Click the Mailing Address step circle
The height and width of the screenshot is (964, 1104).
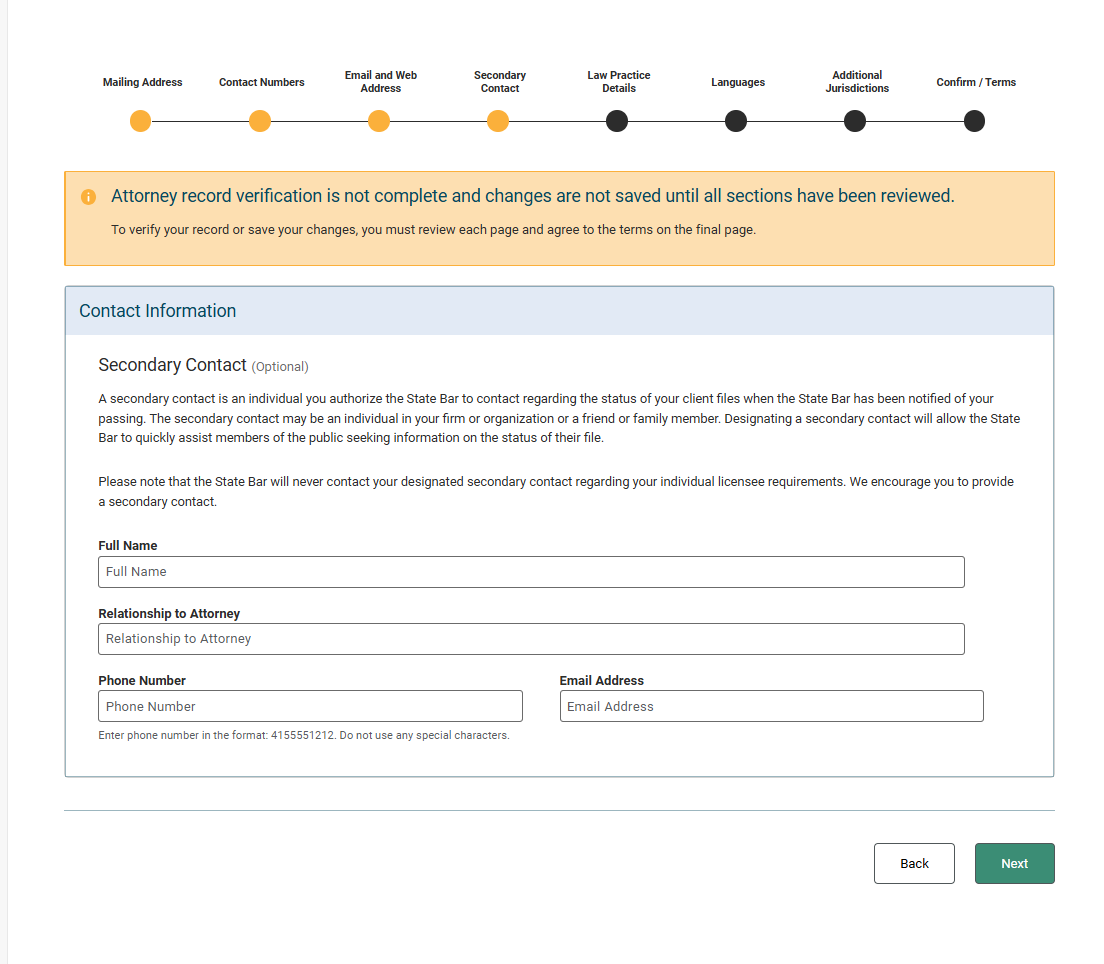point(141,121)
